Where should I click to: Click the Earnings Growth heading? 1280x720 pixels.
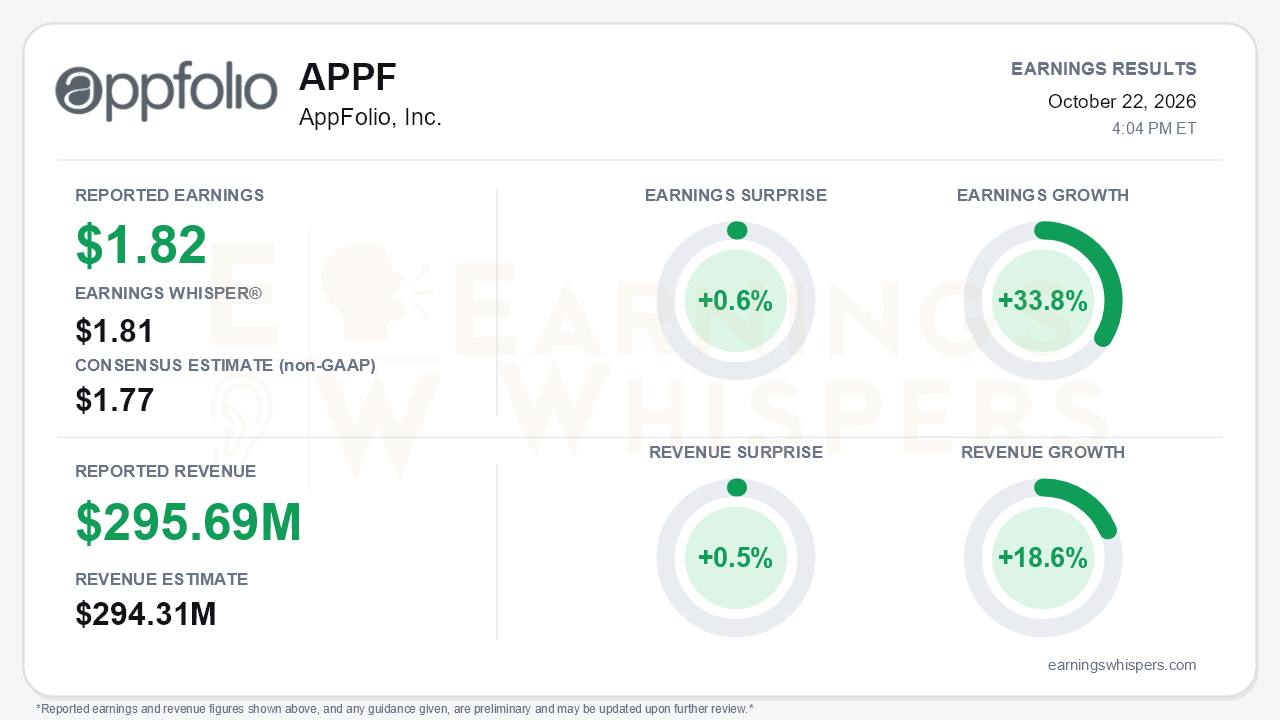point(1043,195)
